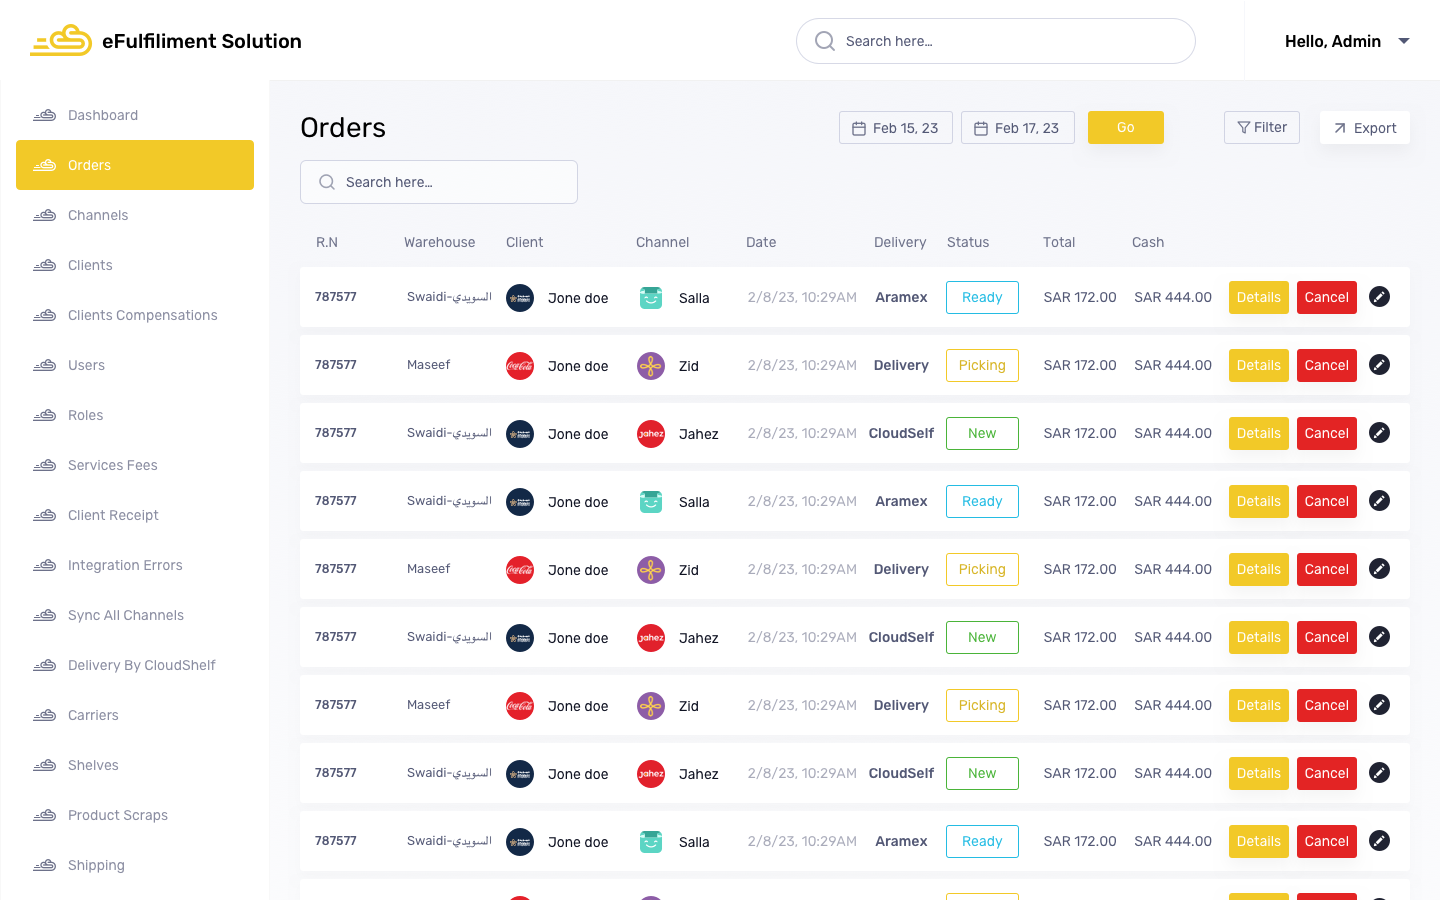Image resolution: width=1440 pixels, height=900 pixels.
Task: Click the Jahez channel icon in third row
Action: [651, 434]
